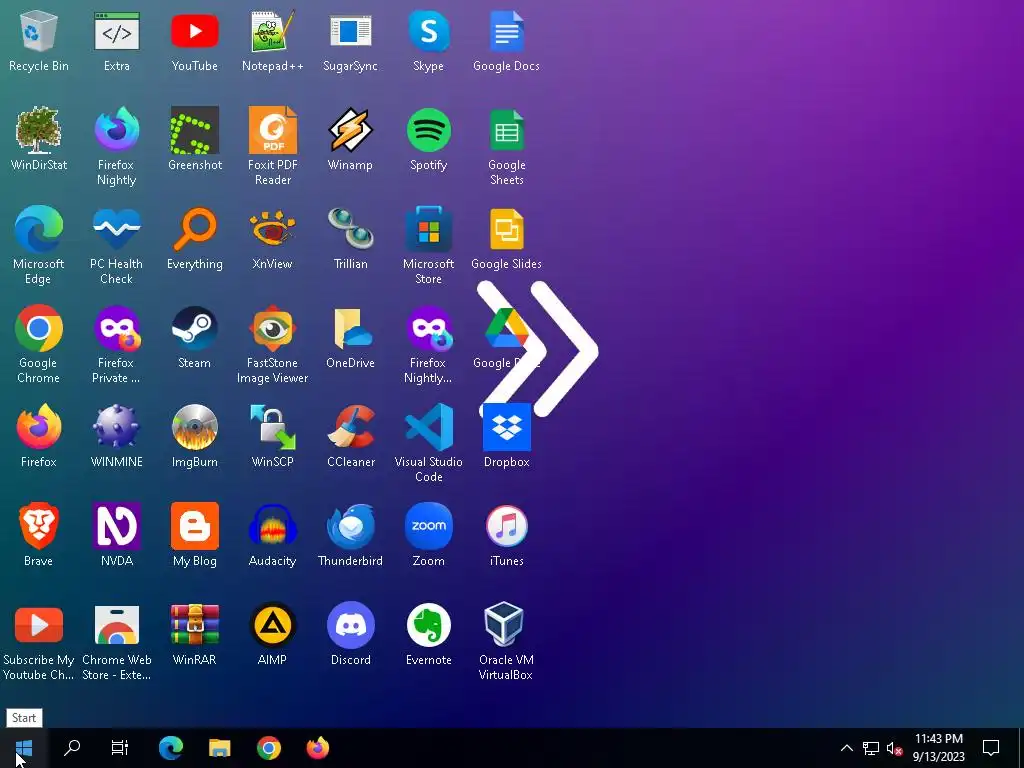1024x768 pixels.
Task: Expand the hidden system tray icons
Action: [x=846, y=748]
